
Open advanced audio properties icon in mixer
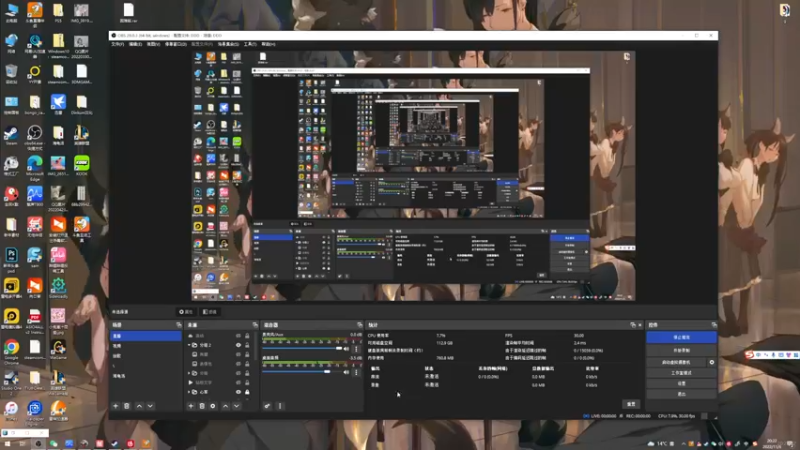tap(267, 406)
